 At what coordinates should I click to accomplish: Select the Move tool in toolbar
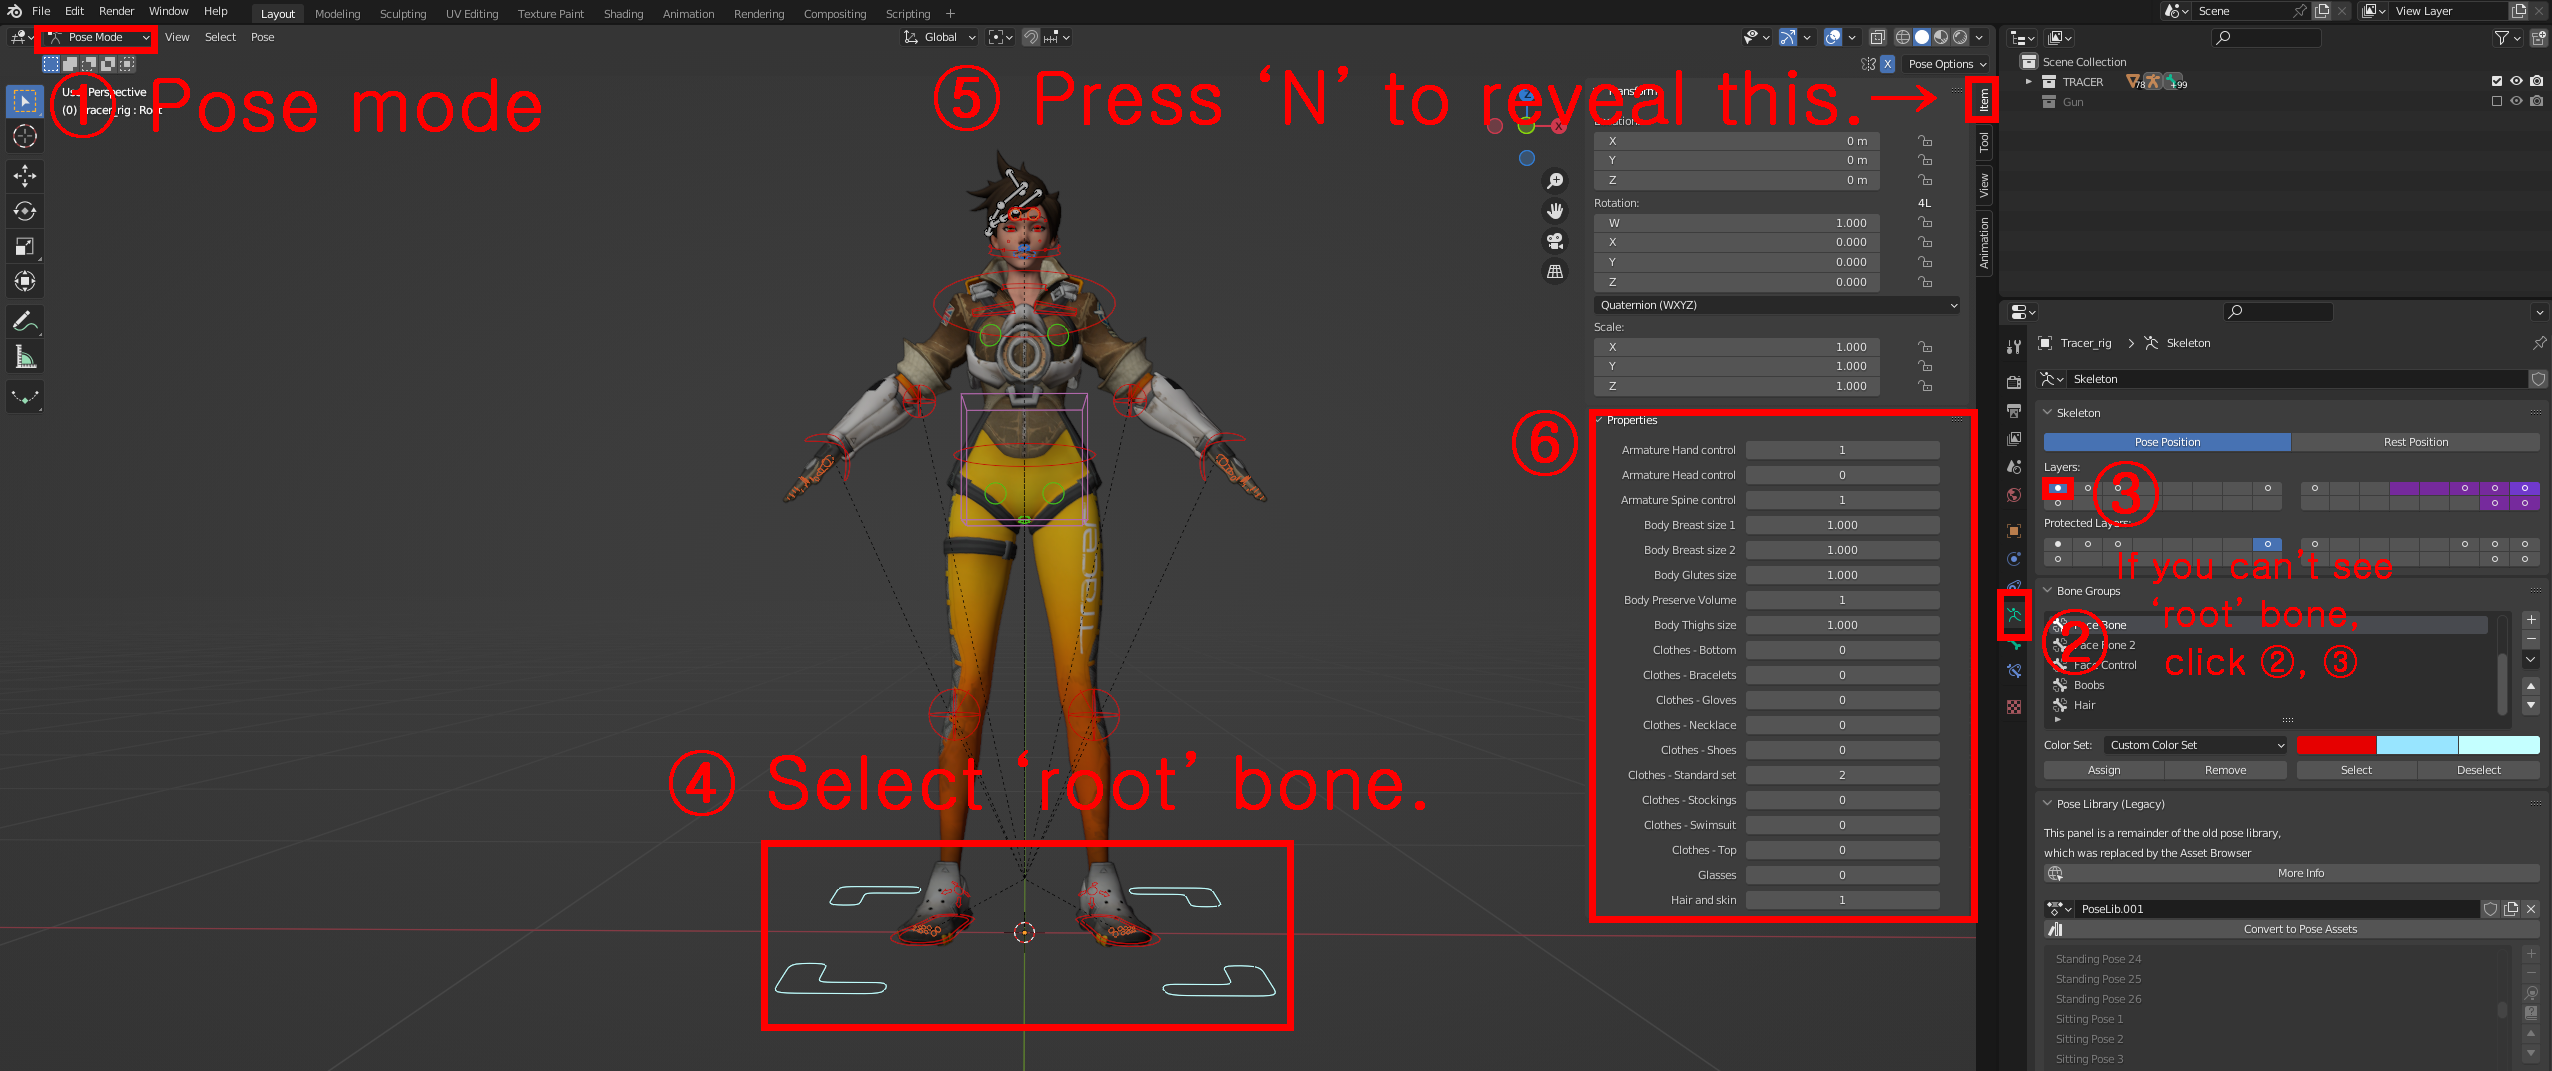click(25, 176)
